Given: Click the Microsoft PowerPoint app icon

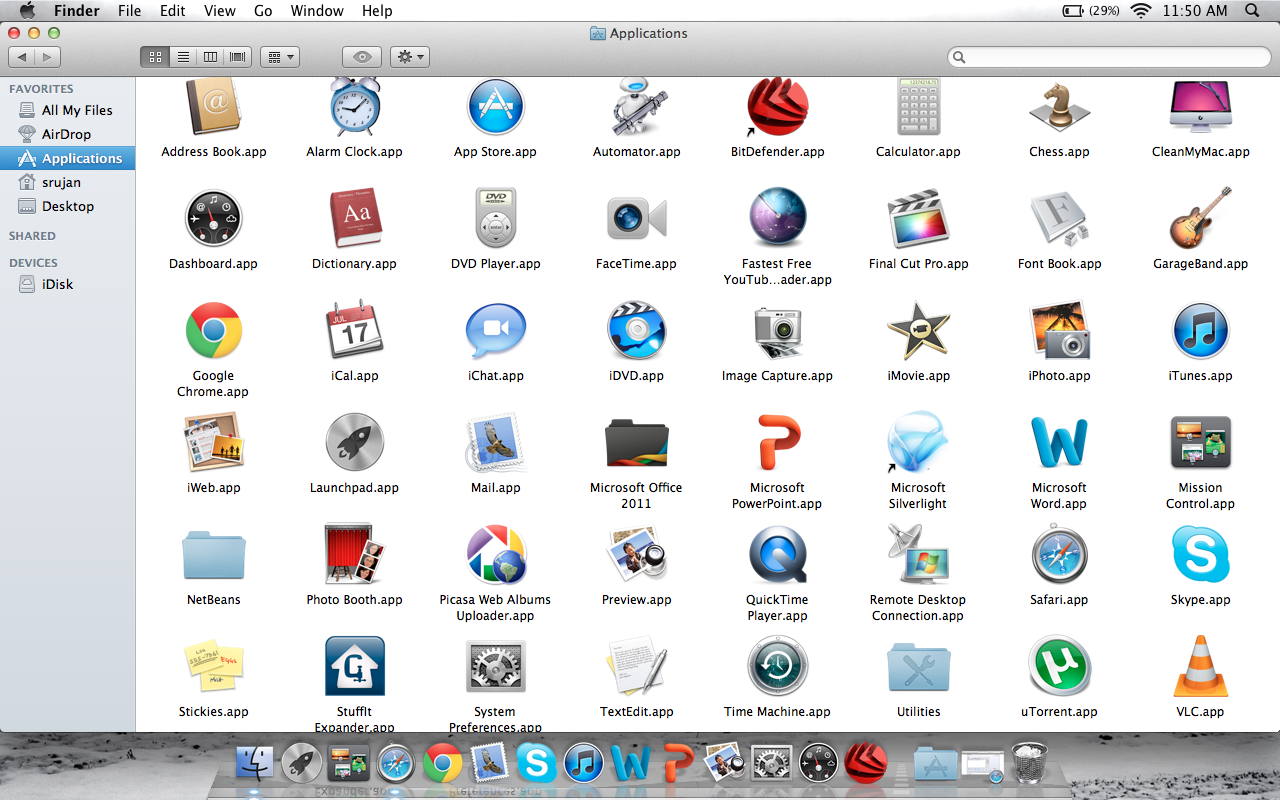Looking at the screenshot, I should pos(777,442).
